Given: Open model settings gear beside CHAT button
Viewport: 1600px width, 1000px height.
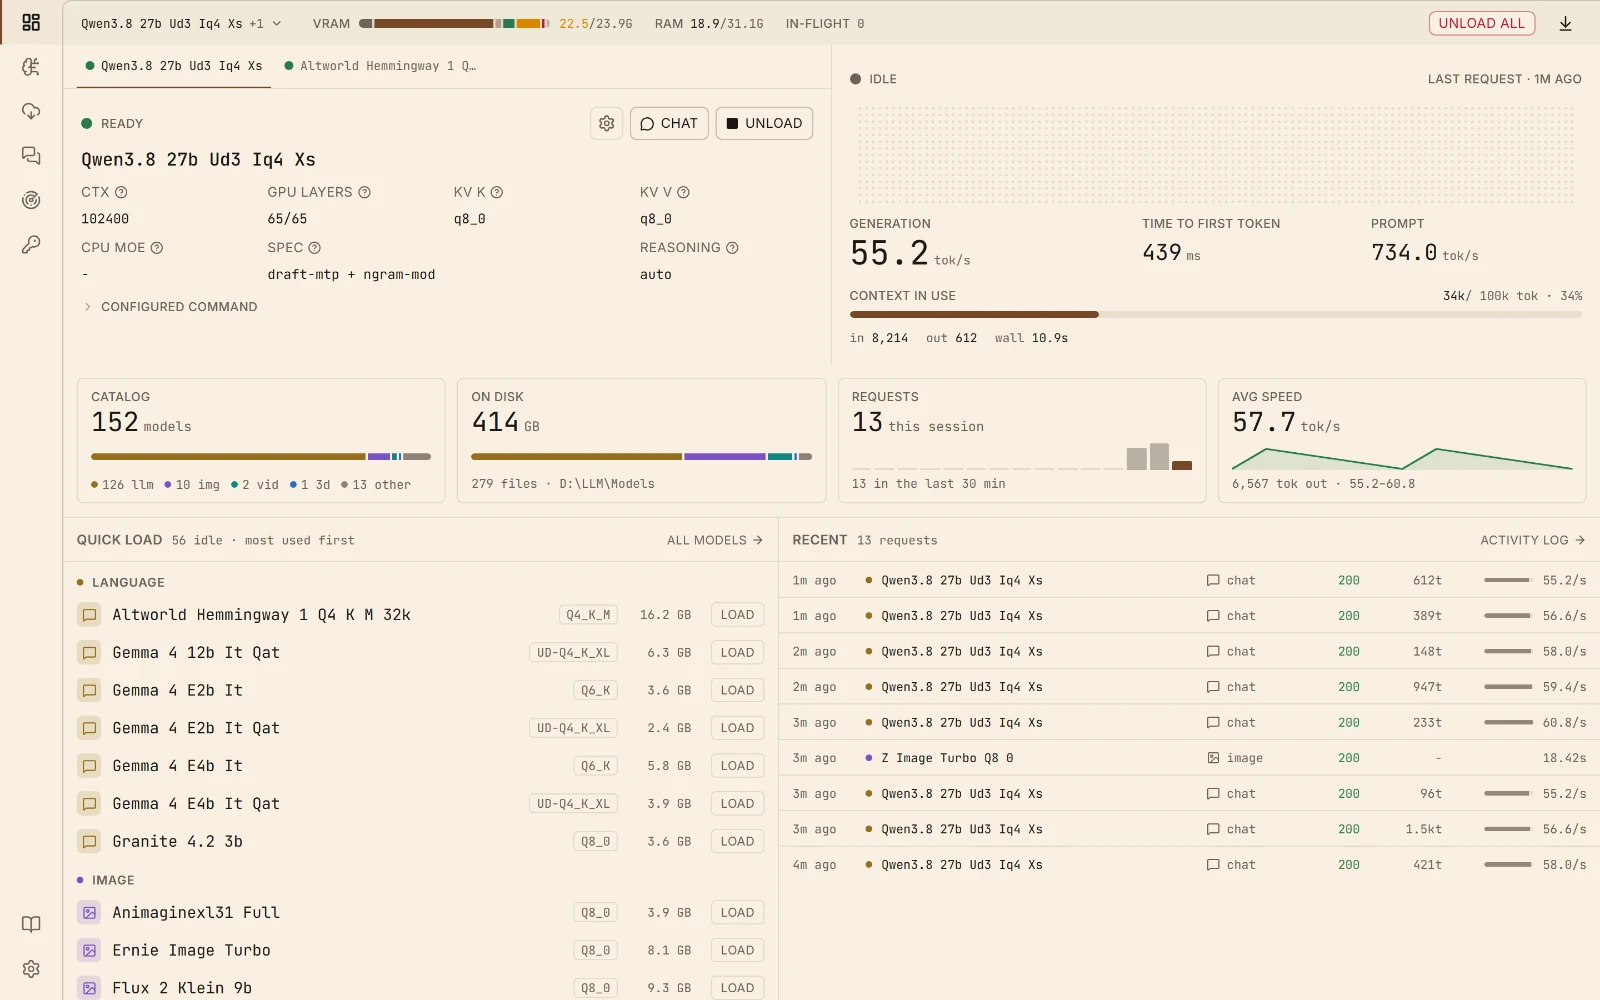Looking at the screenshot, I should click(607, 123).
